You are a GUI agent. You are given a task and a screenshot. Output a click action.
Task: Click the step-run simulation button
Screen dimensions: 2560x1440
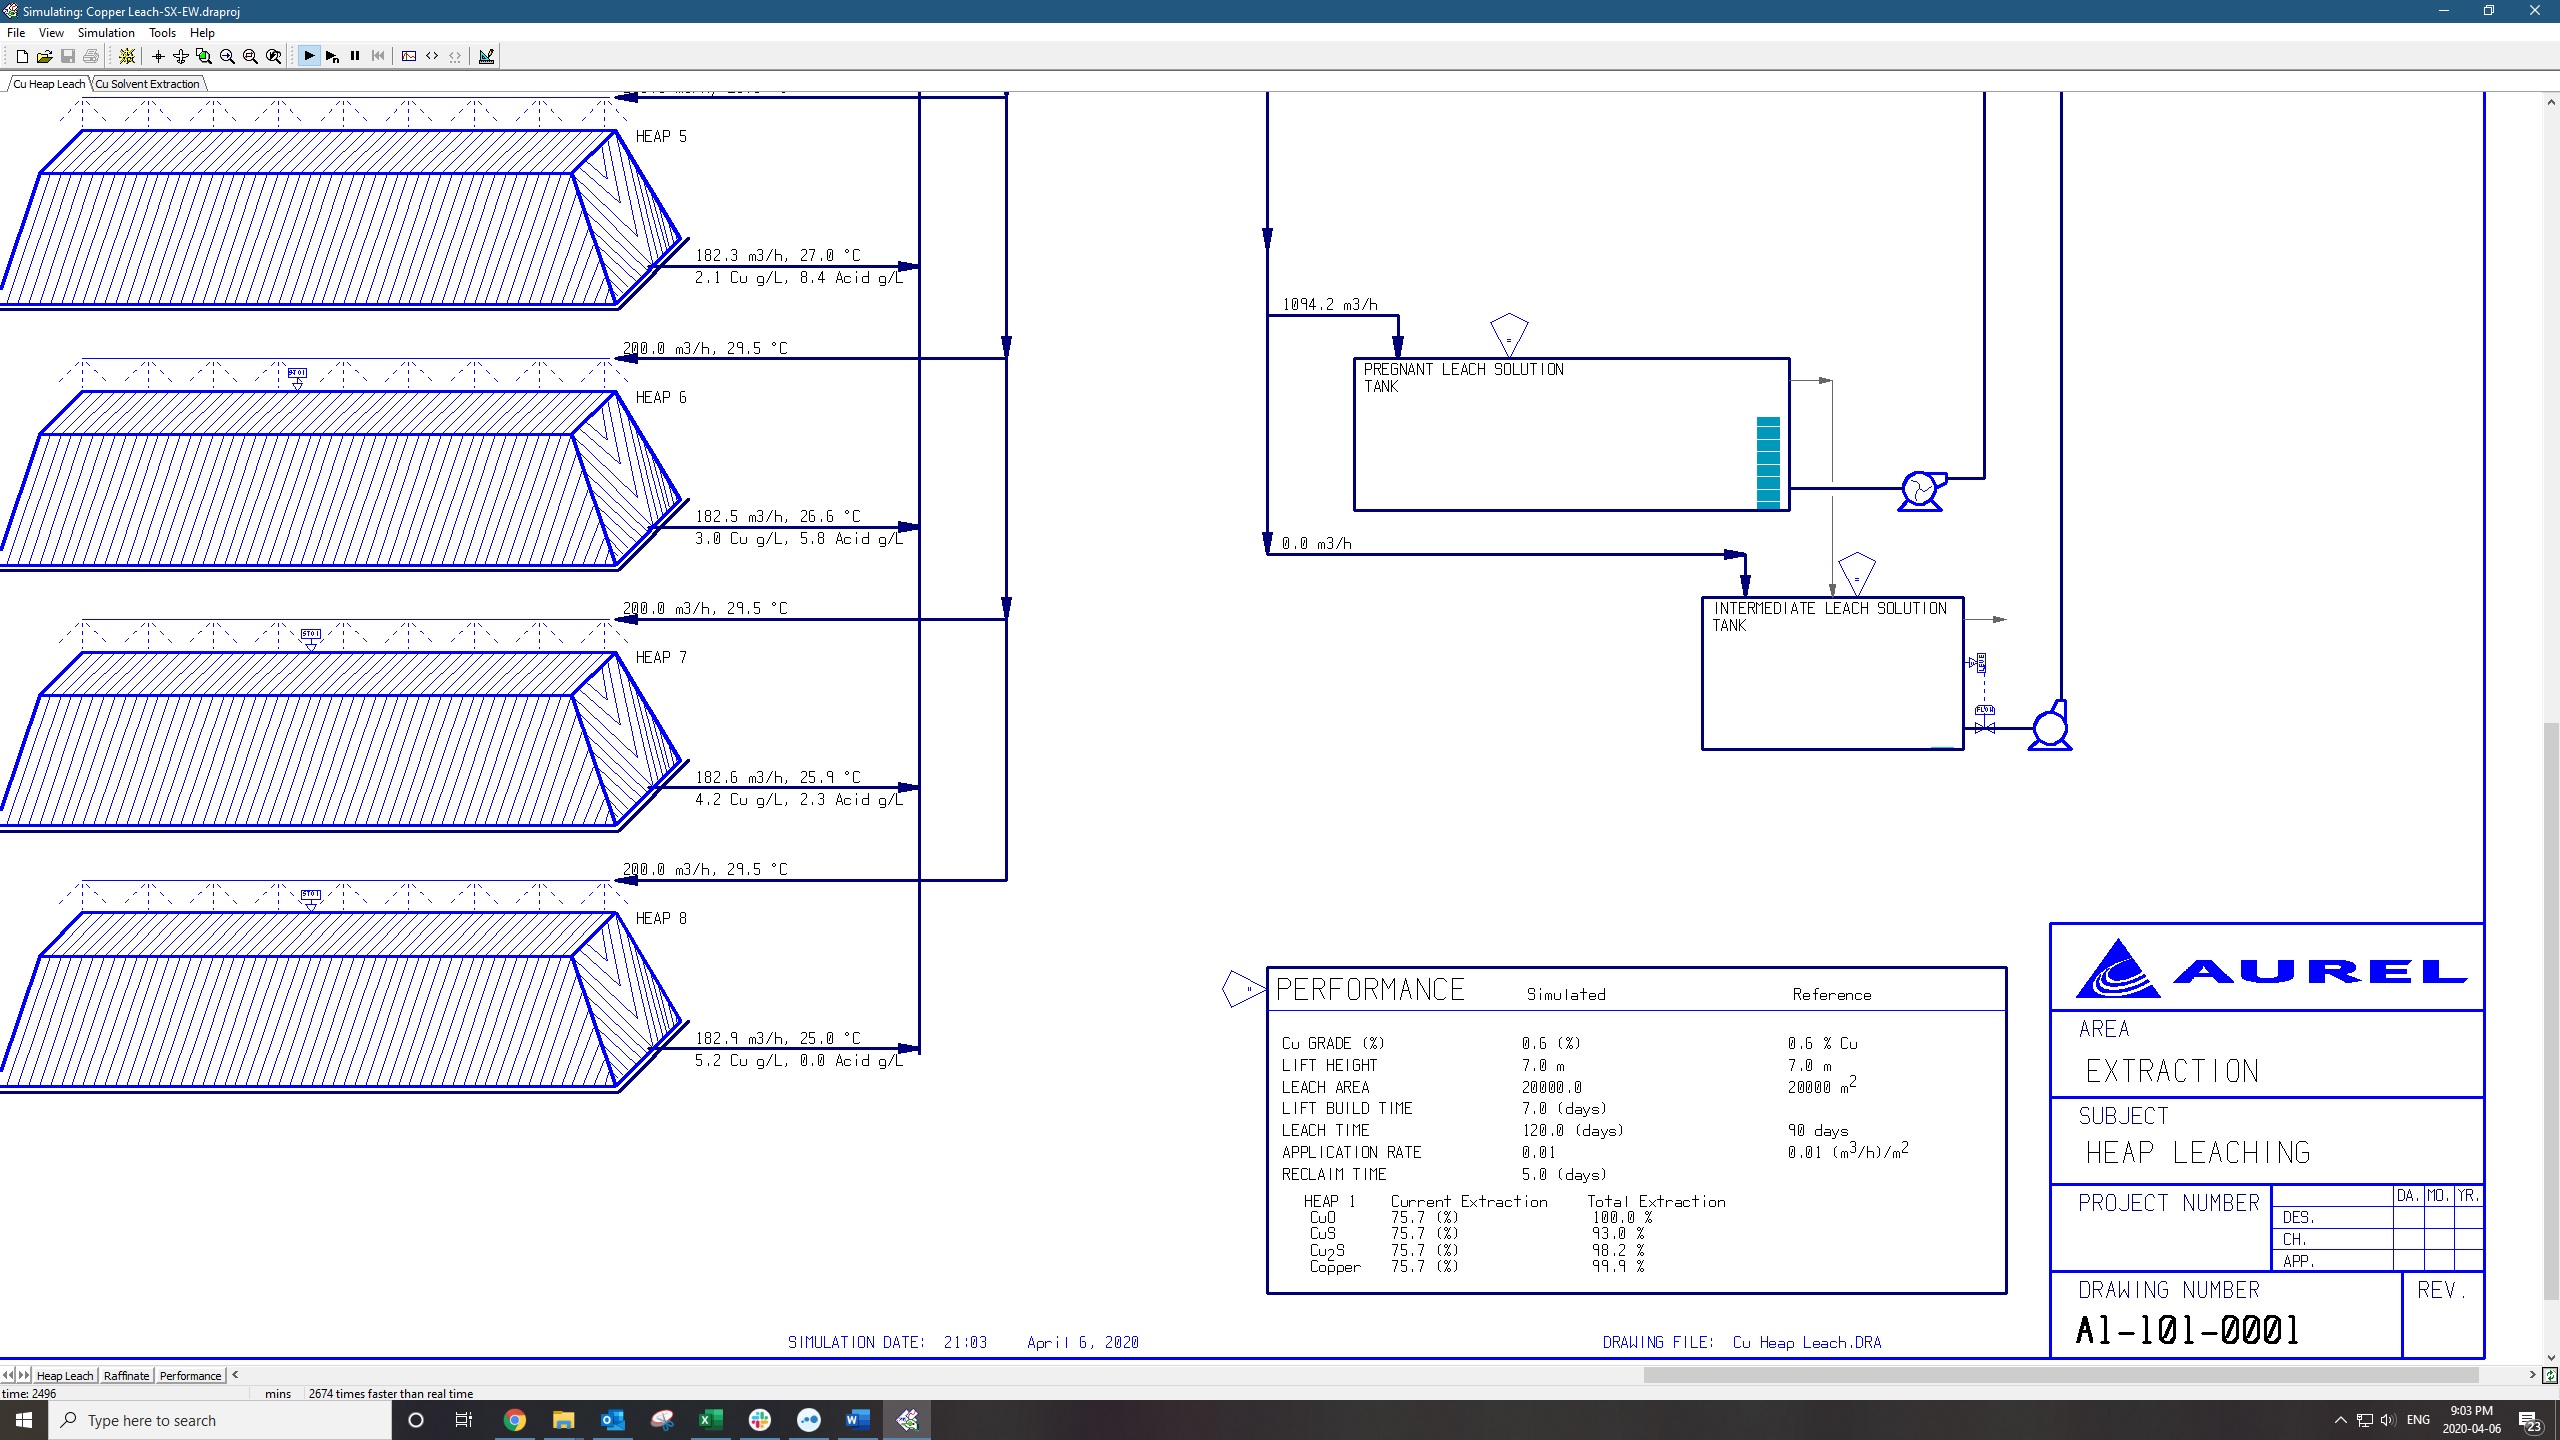(x=332, y=56)
